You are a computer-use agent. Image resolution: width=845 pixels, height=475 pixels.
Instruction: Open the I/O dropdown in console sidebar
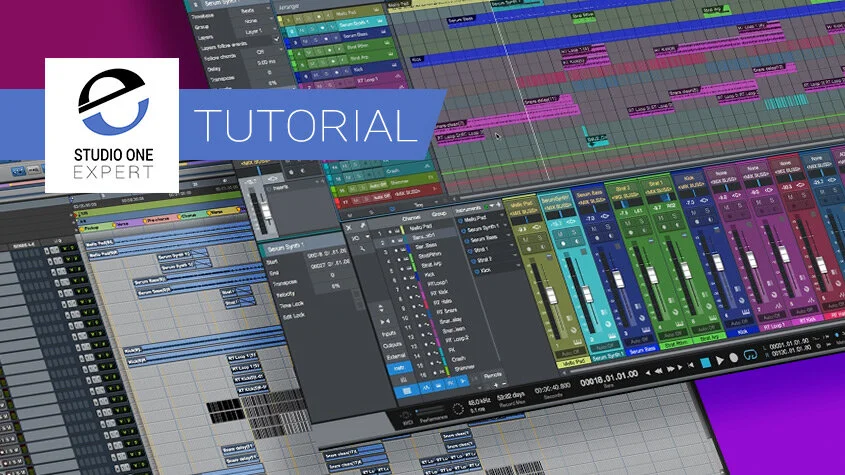coord(358,238)
